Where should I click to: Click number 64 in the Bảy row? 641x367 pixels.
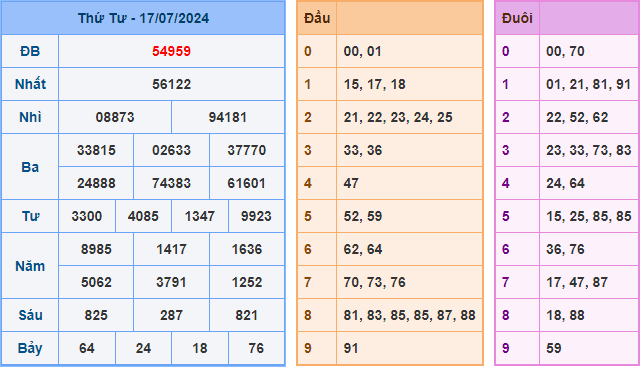pyautogui.click(x=87, y=349)
